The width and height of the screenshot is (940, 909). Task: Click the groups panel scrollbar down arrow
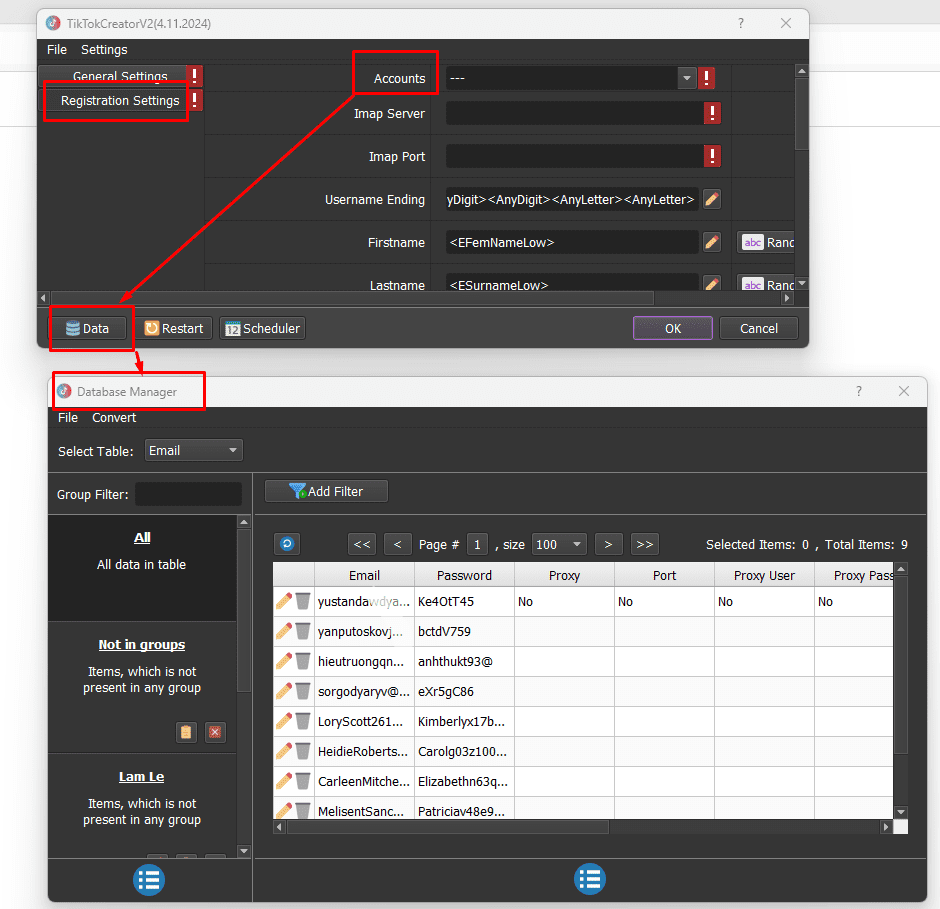click(243, 851)
